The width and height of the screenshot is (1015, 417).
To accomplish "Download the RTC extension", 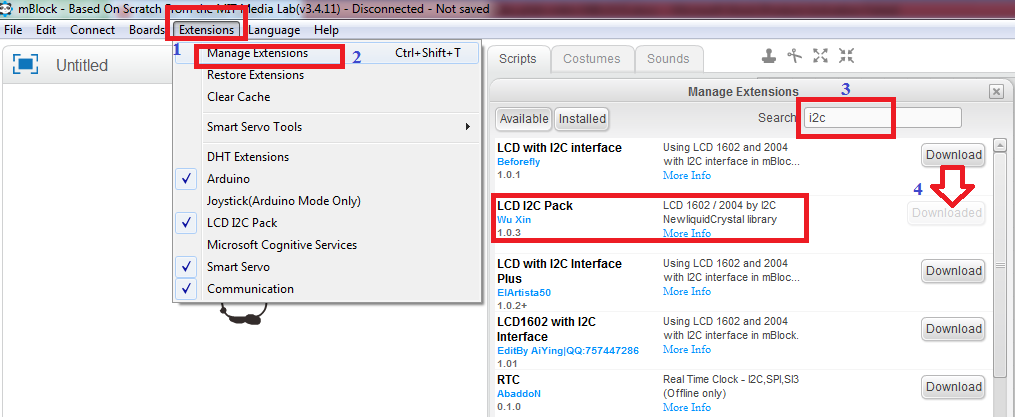I will (954, 387).
